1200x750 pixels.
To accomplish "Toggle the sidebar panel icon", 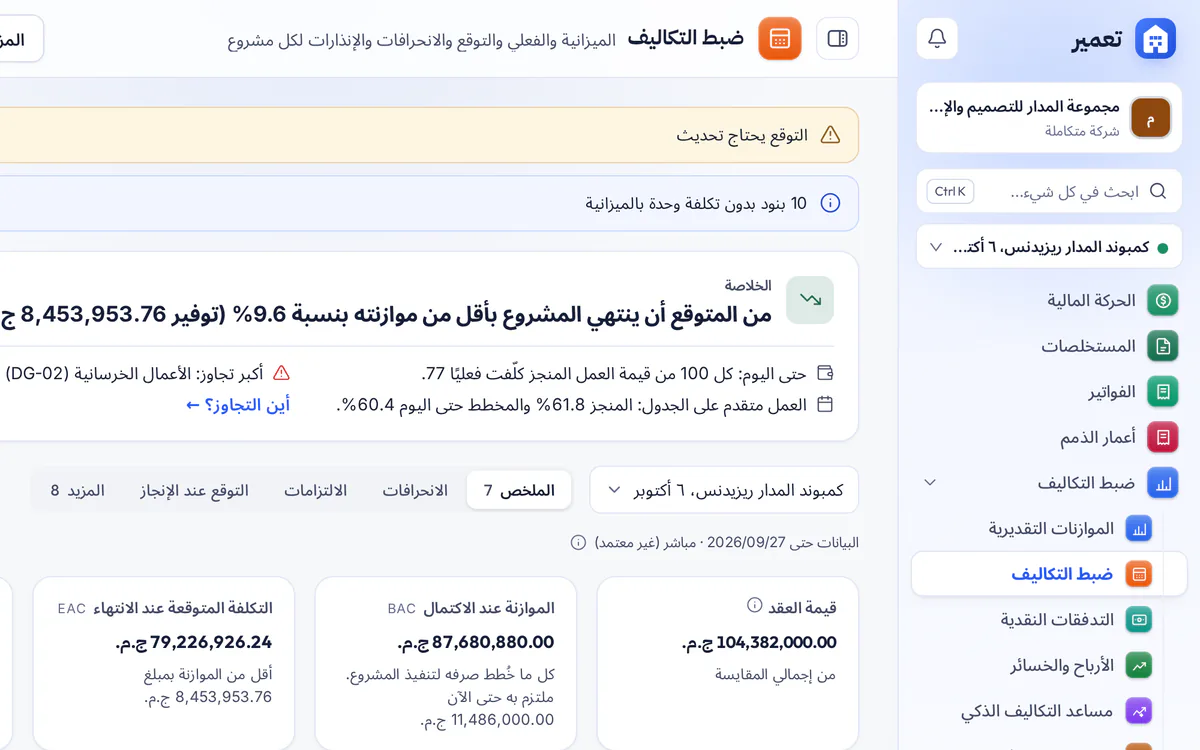I will [x=838, y=39].
